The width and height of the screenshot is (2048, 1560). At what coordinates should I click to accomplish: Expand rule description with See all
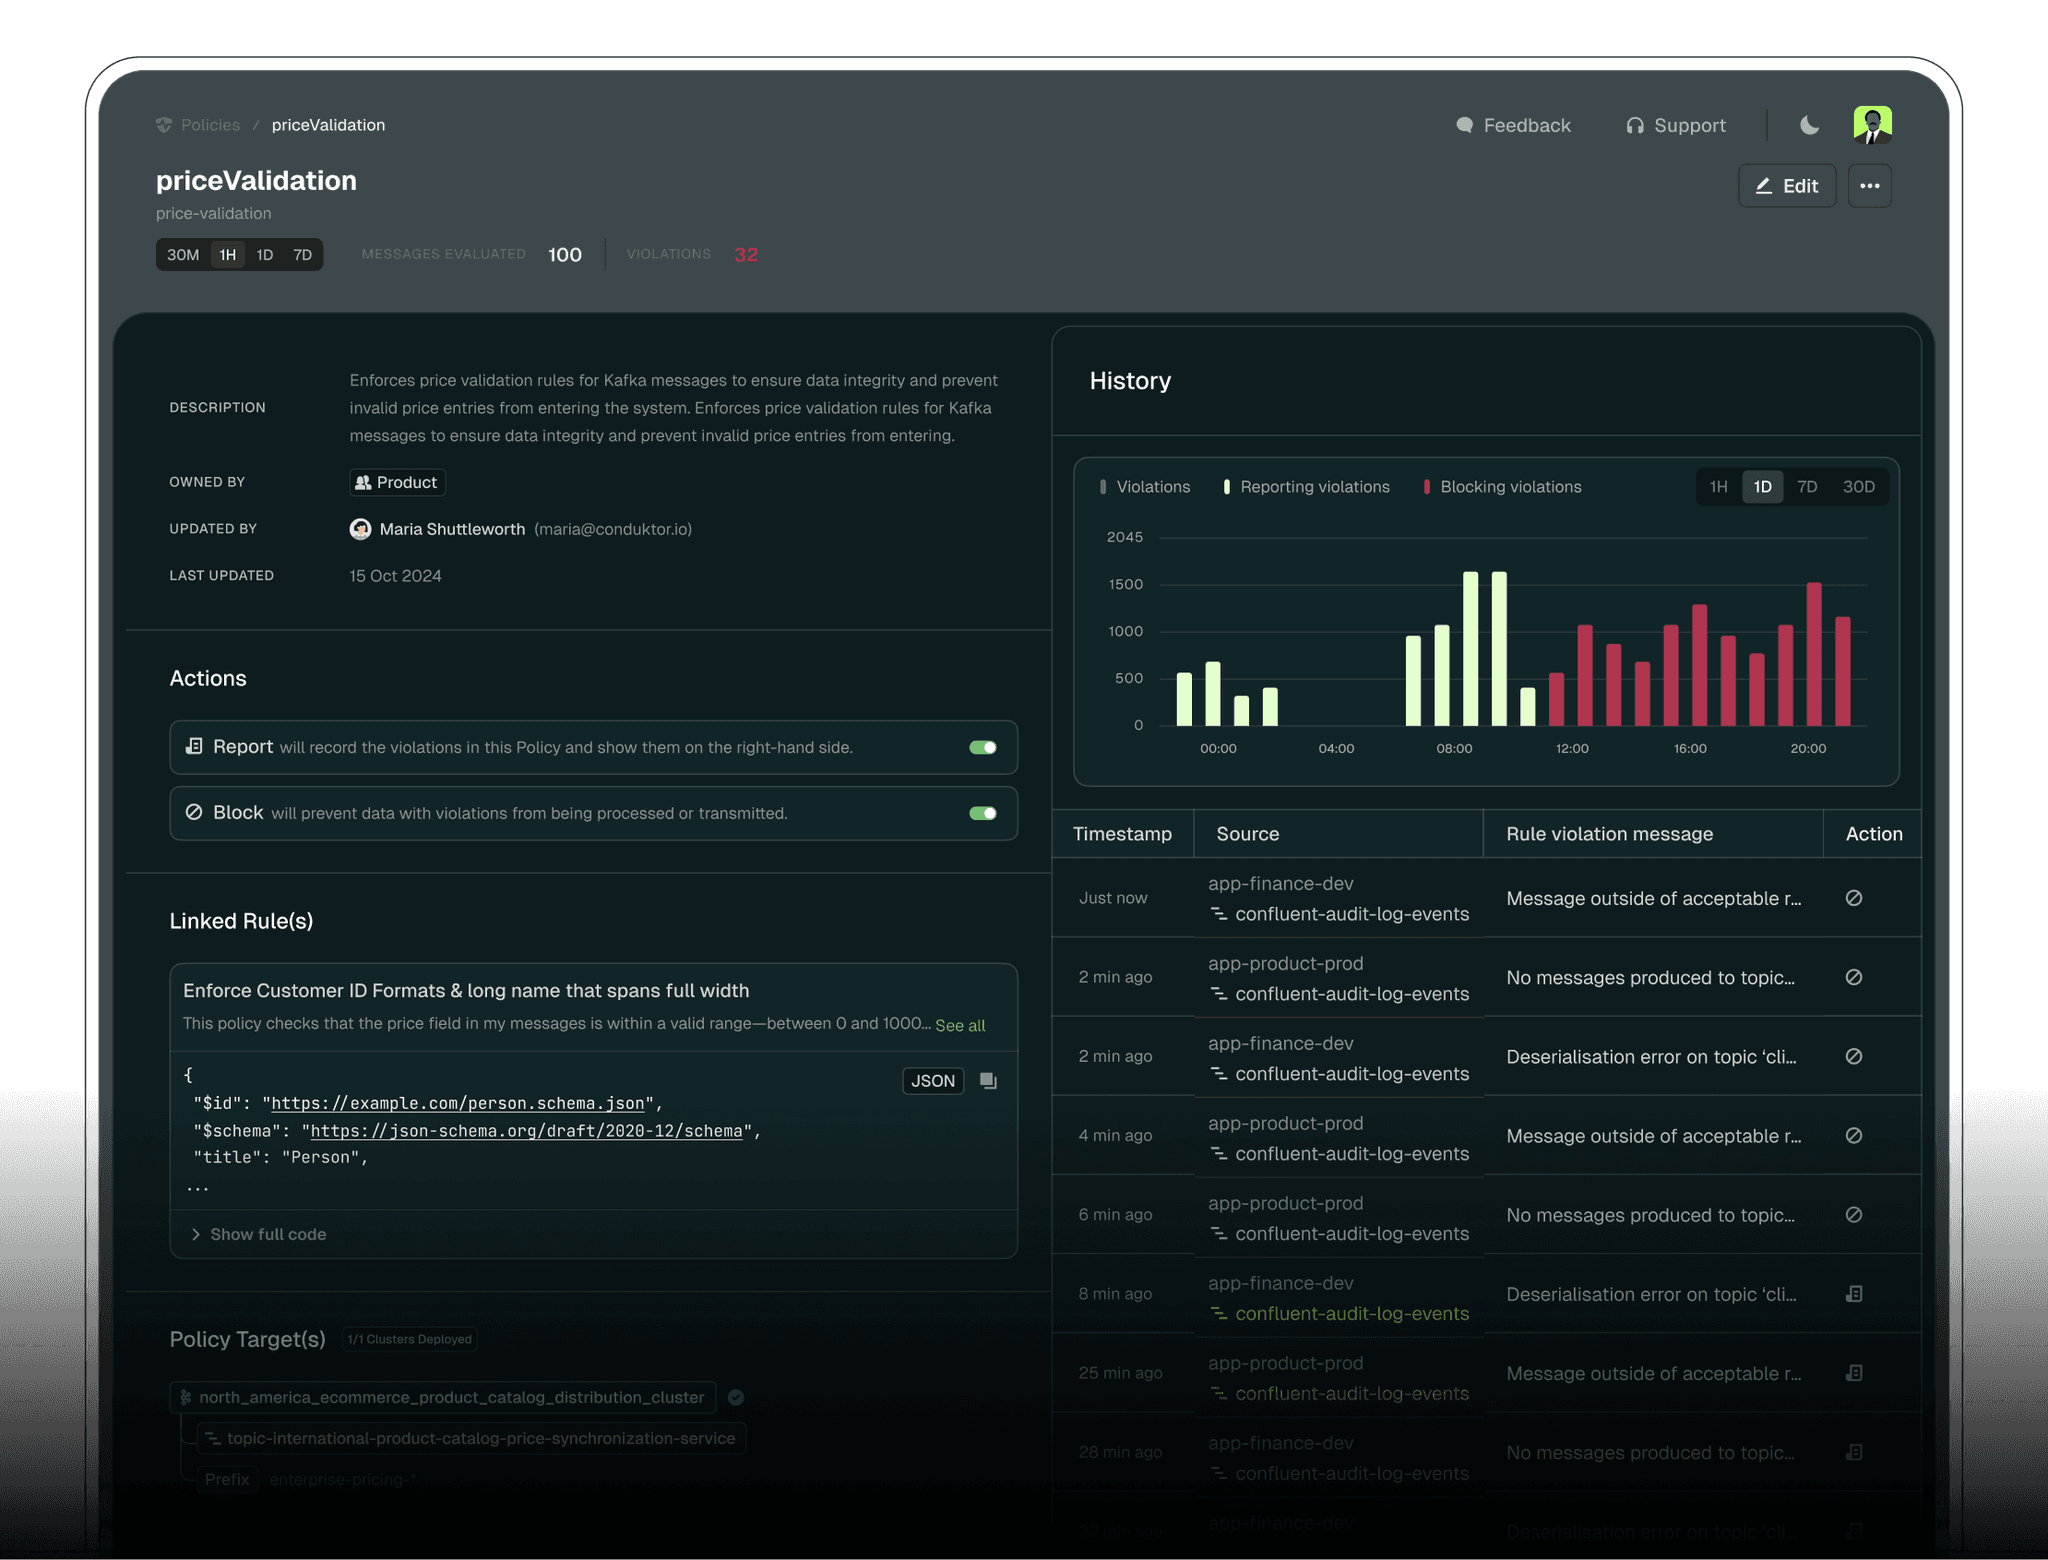click(x=960, y=1025)
